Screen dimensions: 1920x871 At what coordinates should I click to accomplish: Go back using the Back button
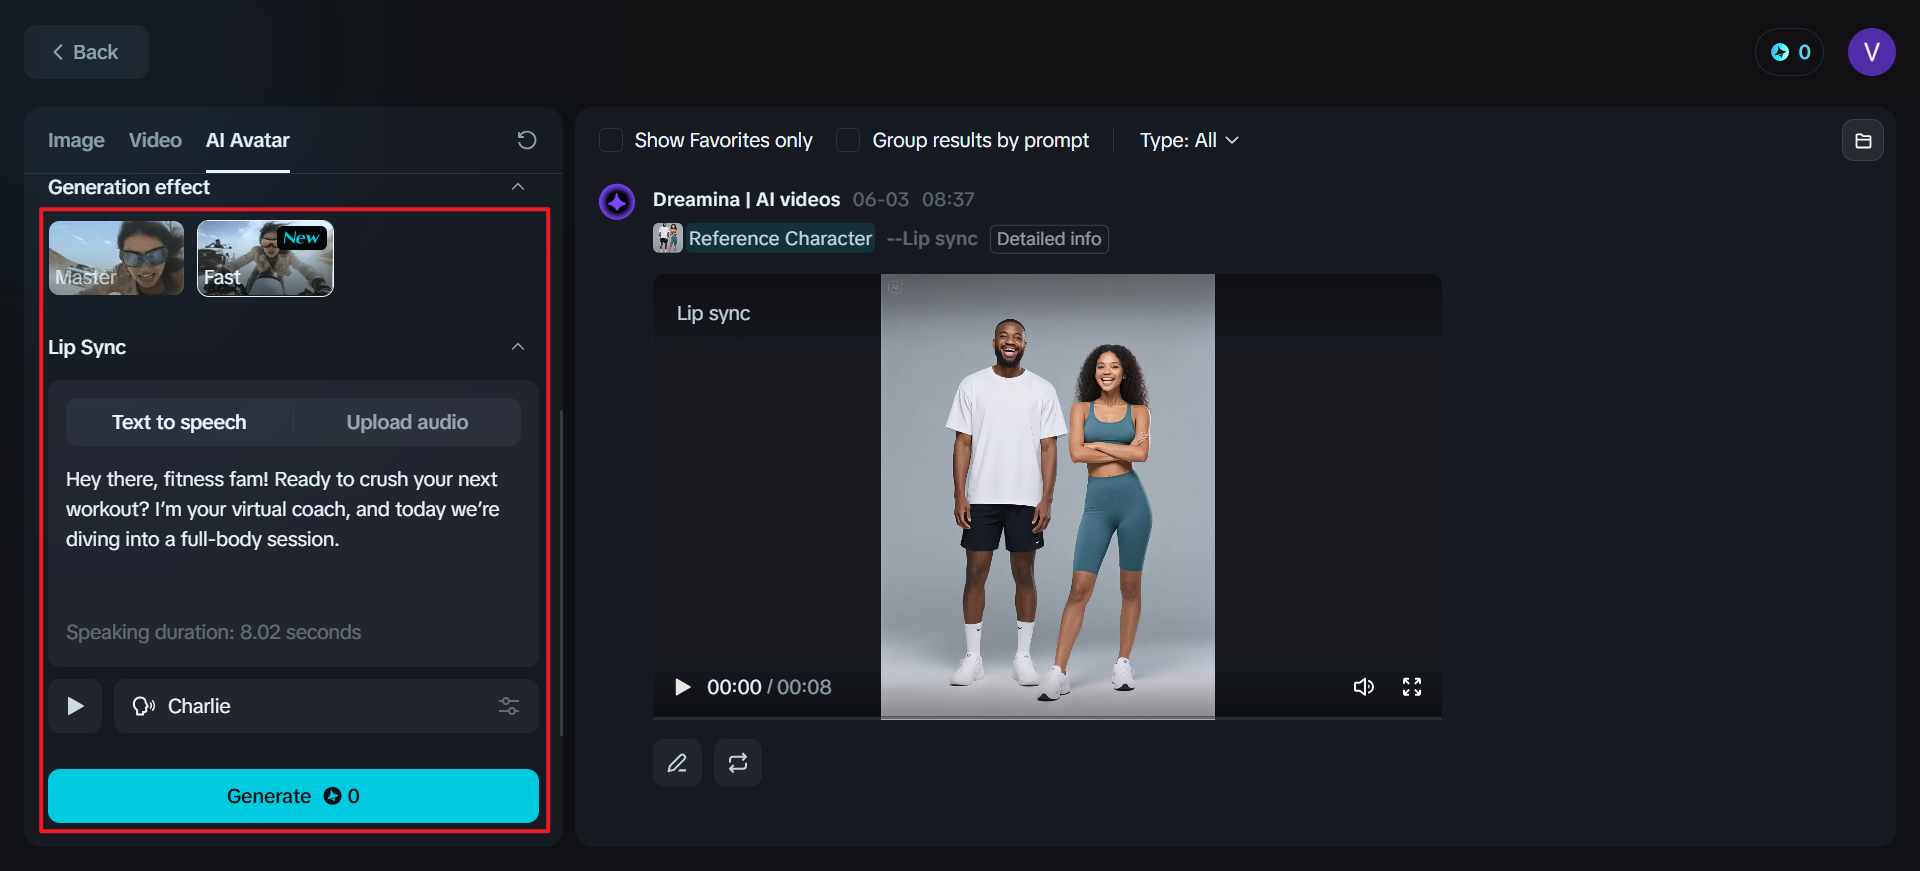pyautogui.click(x=86, y=52)
